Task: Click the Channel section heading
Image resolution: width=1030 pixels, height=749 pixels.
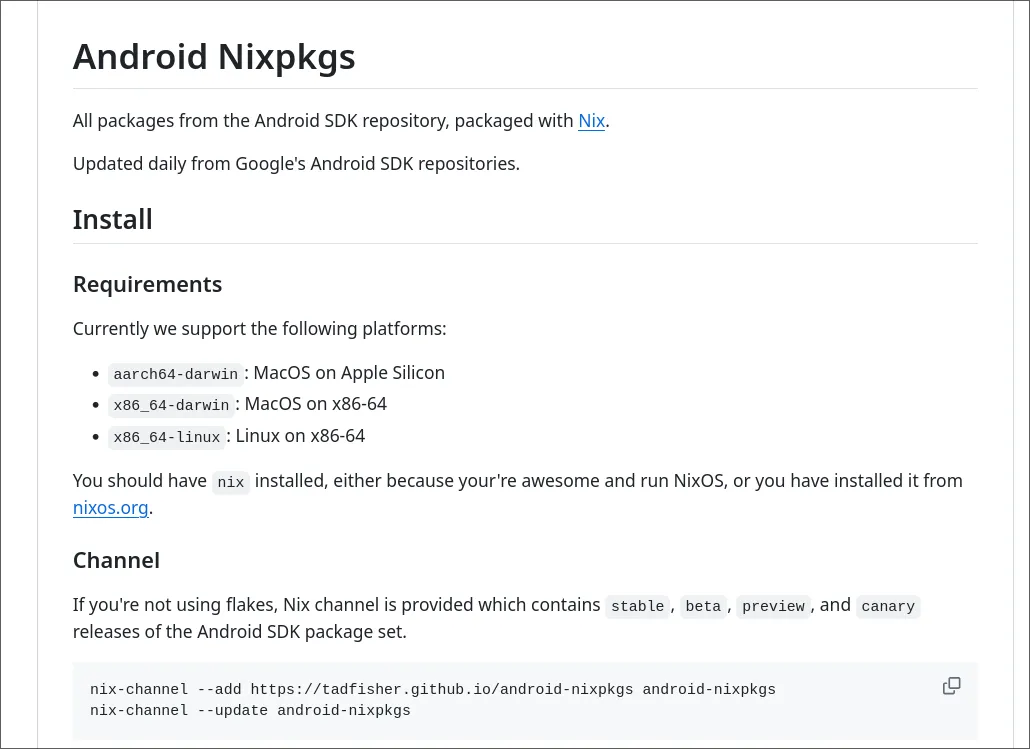Action: click(x=116, y=560)
